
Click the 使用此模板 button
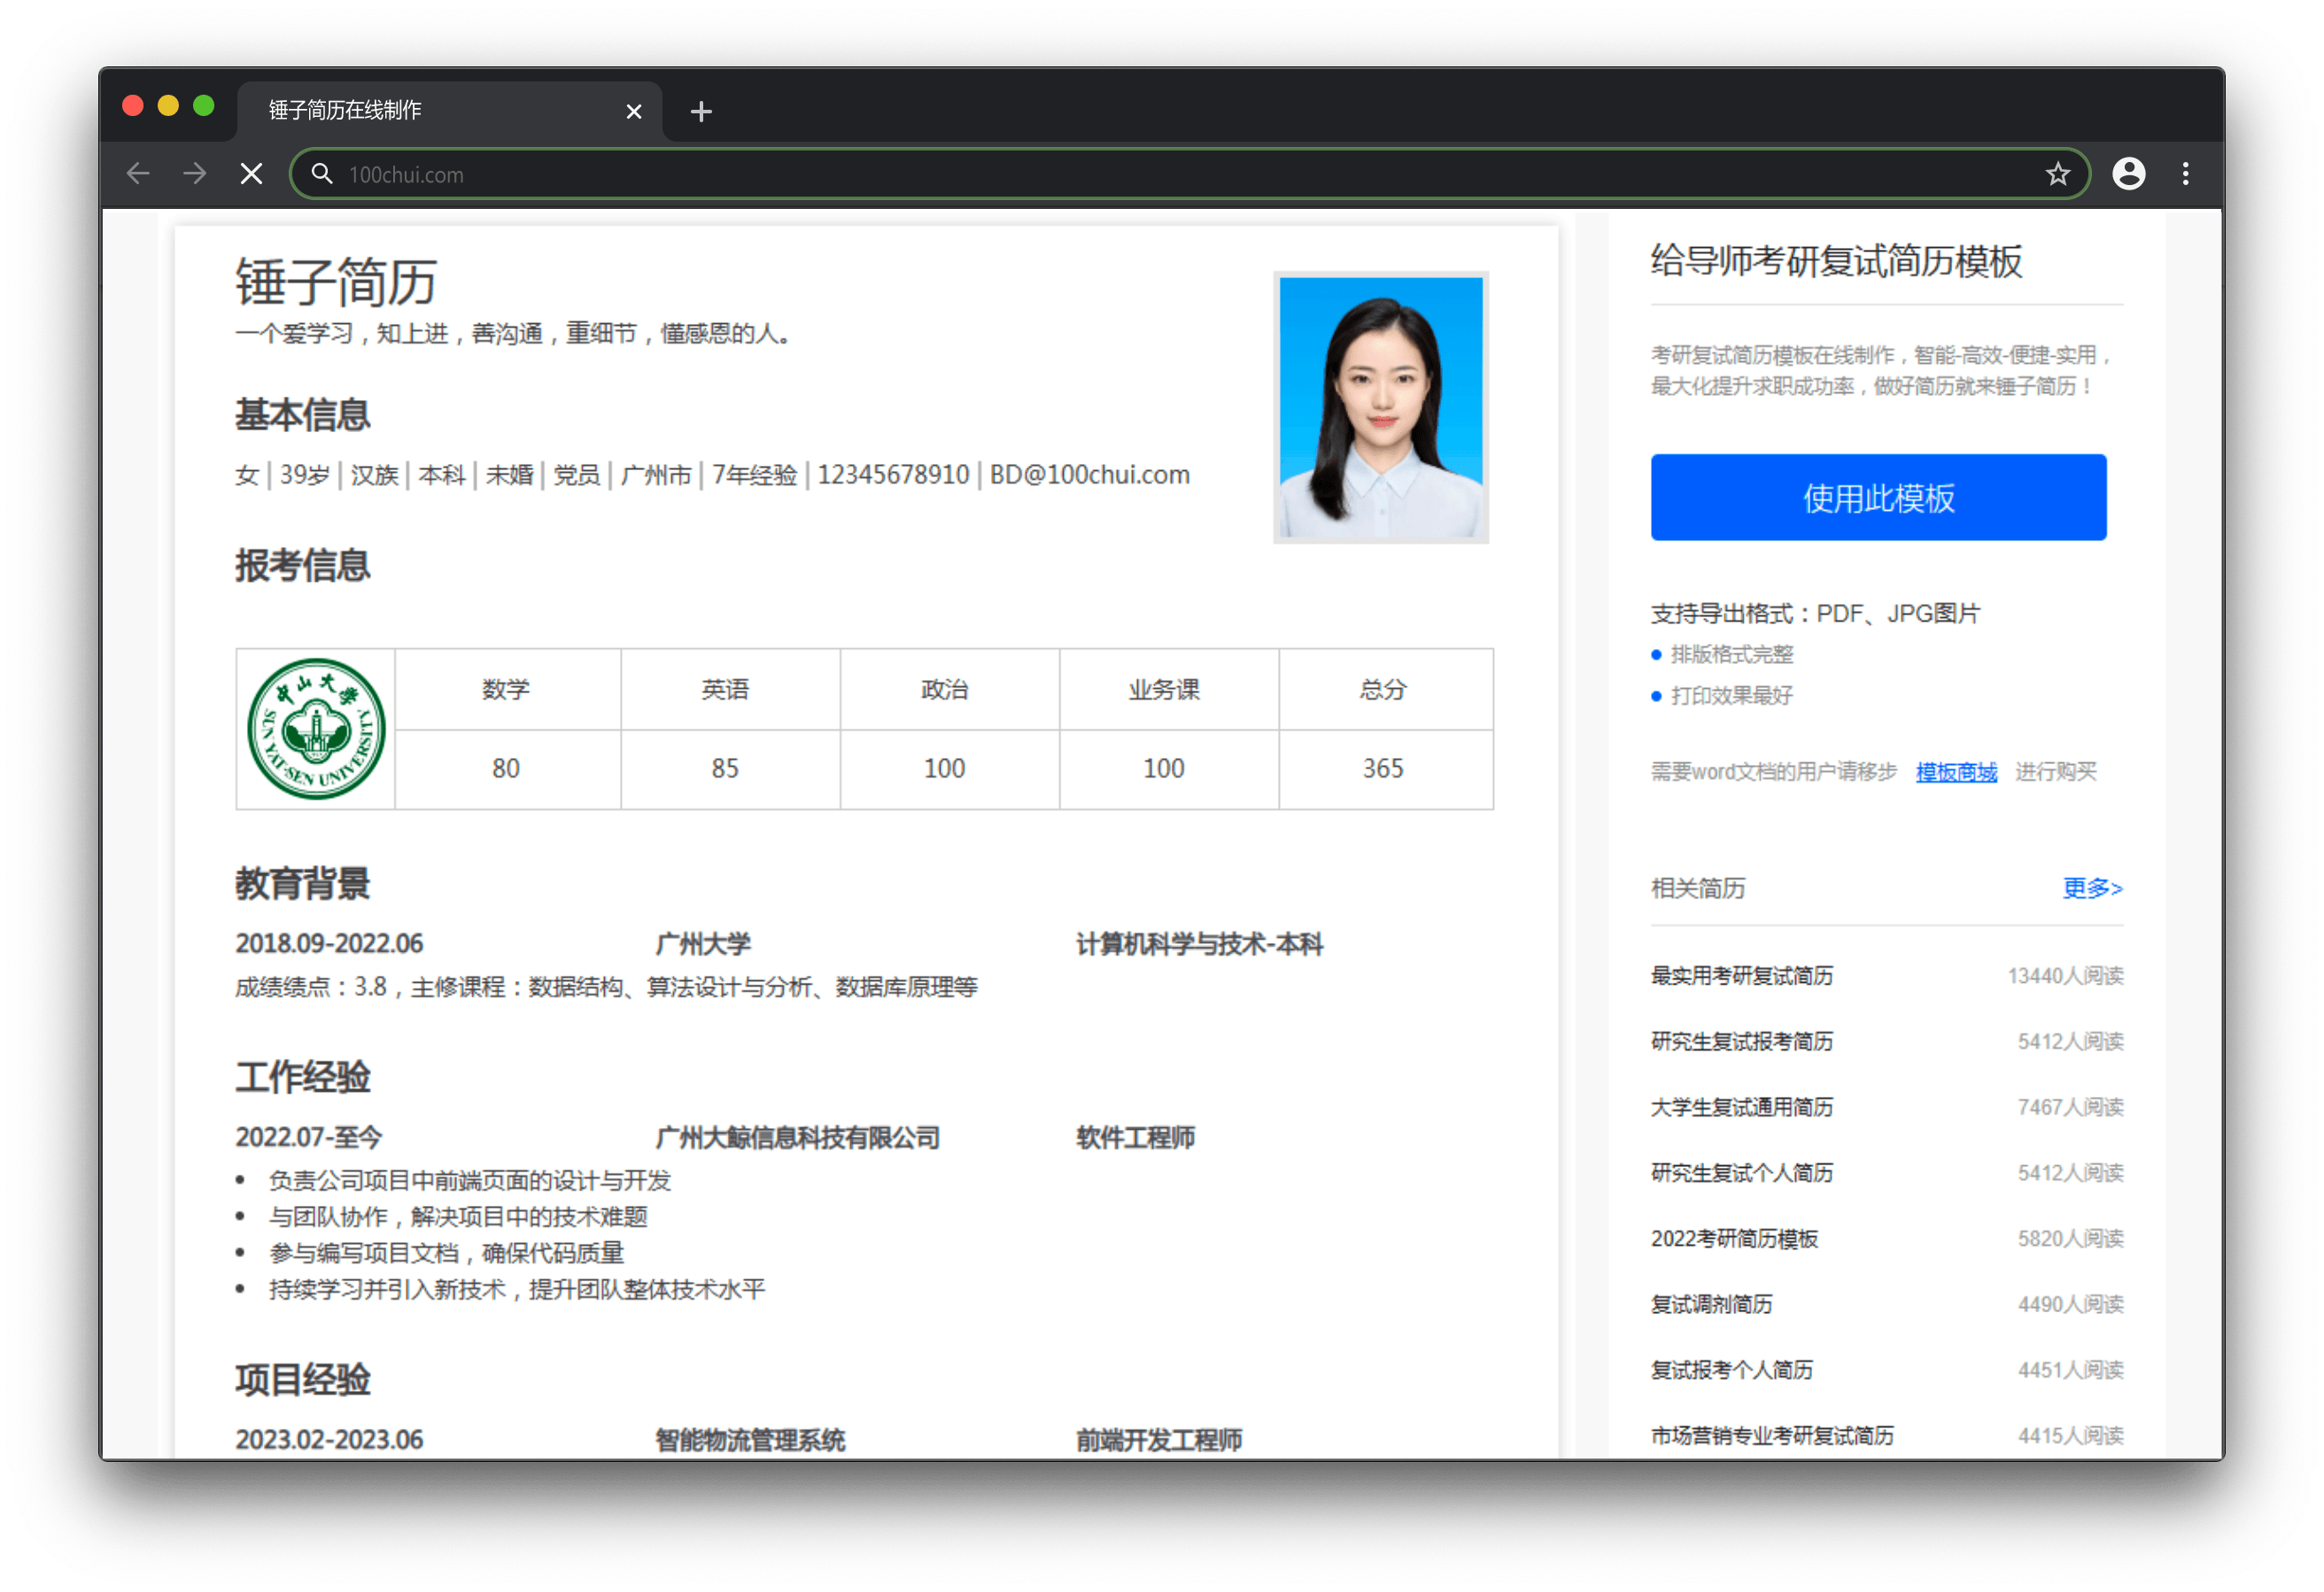(x=1878, y=497)
